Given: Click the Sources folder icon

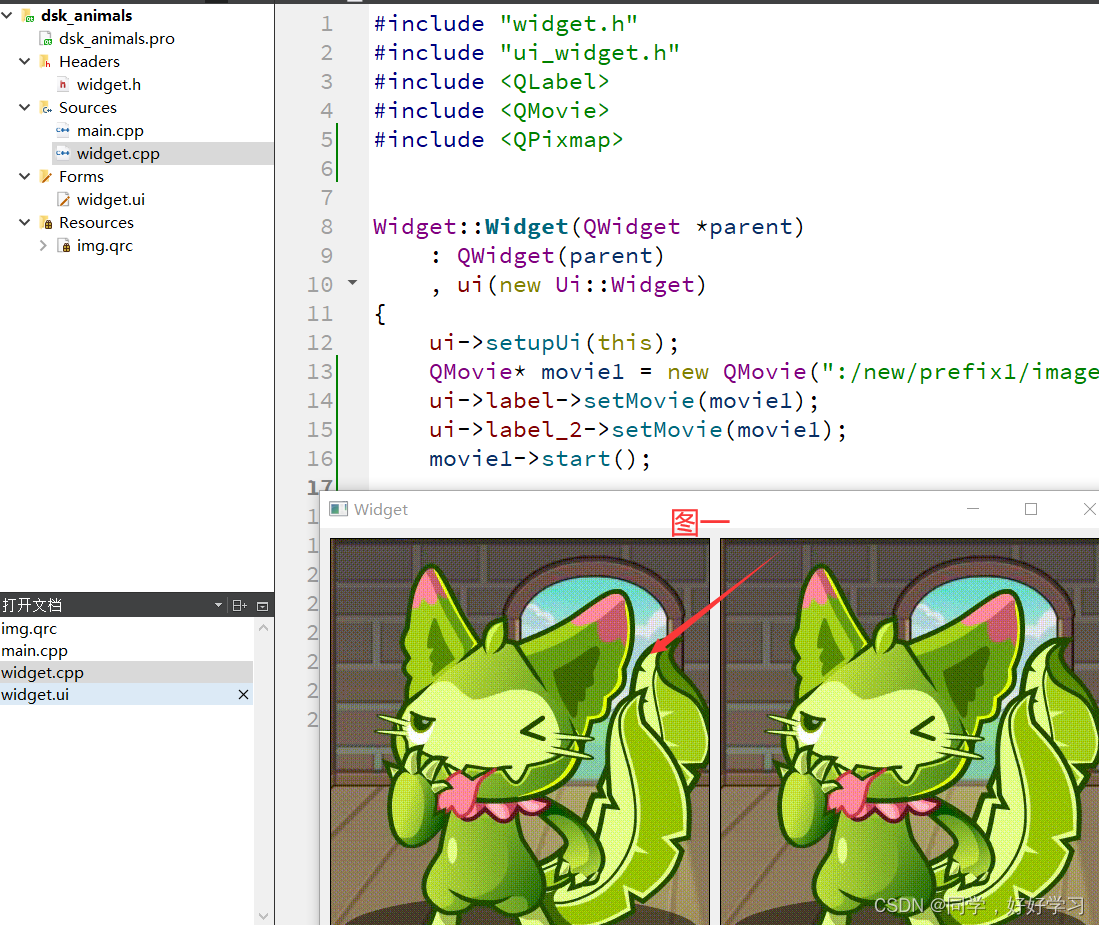Looking at the screenshot, I should (46, 108).
